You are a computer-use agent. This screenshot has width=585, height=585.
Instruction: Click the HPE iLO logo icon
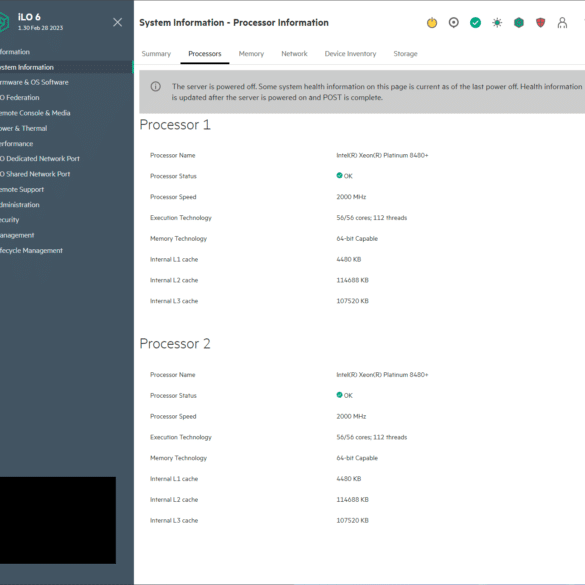[4, 22]
